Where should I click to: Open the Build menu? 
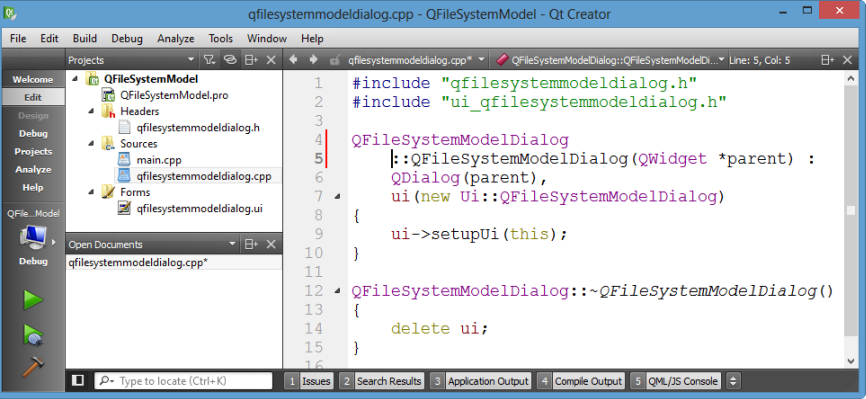coord(85,39)
